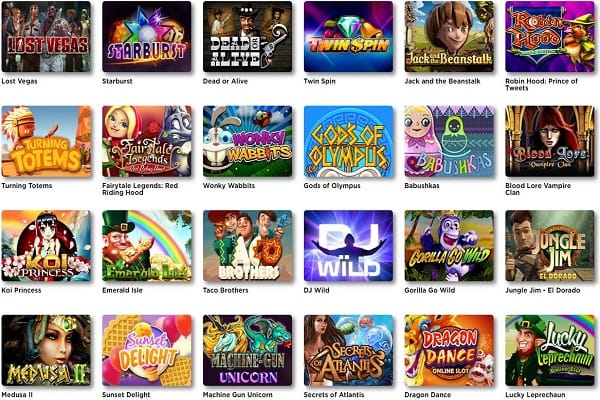Open the Jungle Jim - El Dorado label
This screenshot has height=400, width=600.
[x=543, y=290]
